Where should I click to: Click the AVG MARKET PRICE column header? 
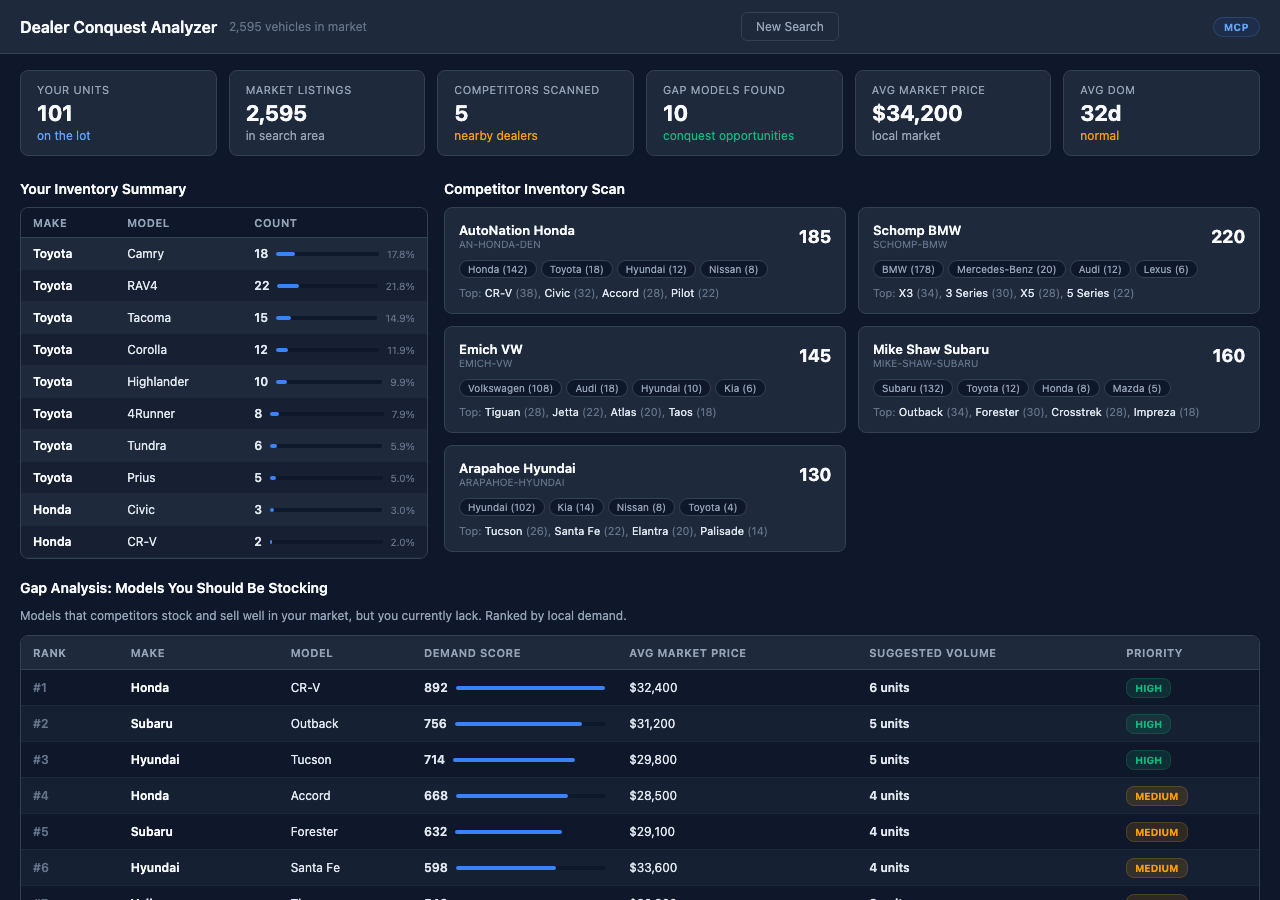[x=687, y=653]
